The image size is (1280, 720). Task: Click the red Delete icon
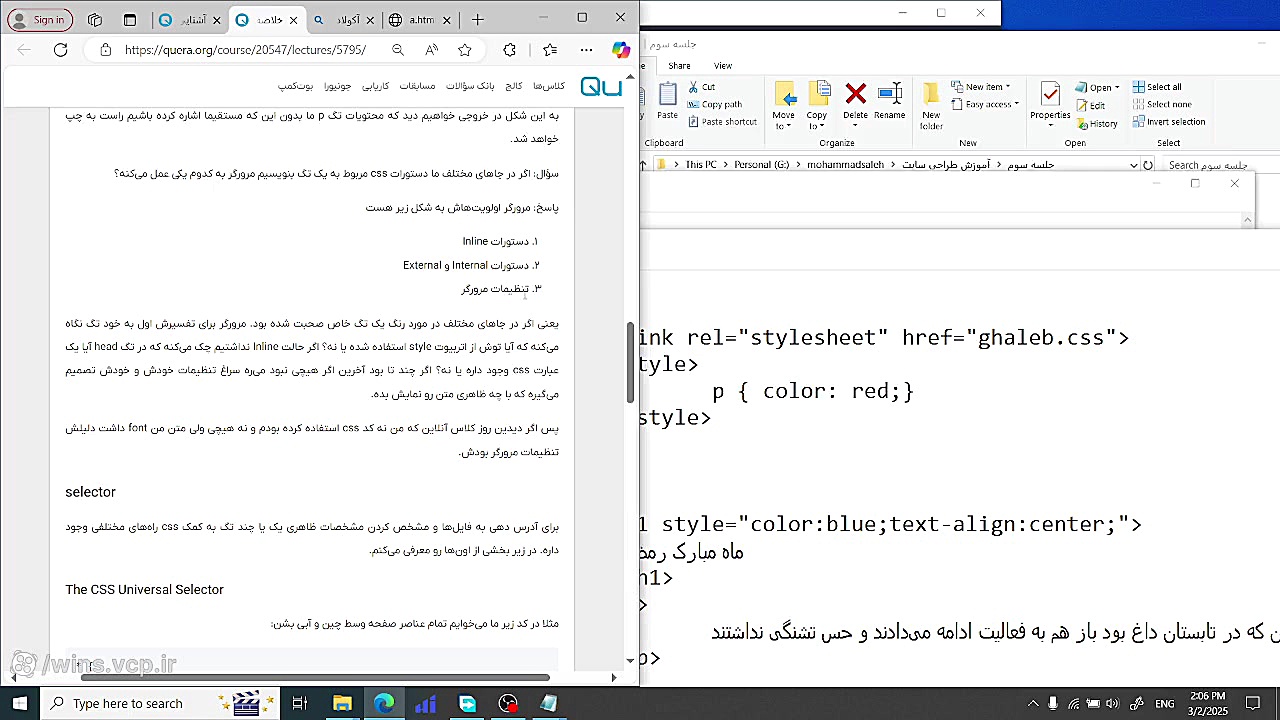pyautogui.click(x=855, y=94)
